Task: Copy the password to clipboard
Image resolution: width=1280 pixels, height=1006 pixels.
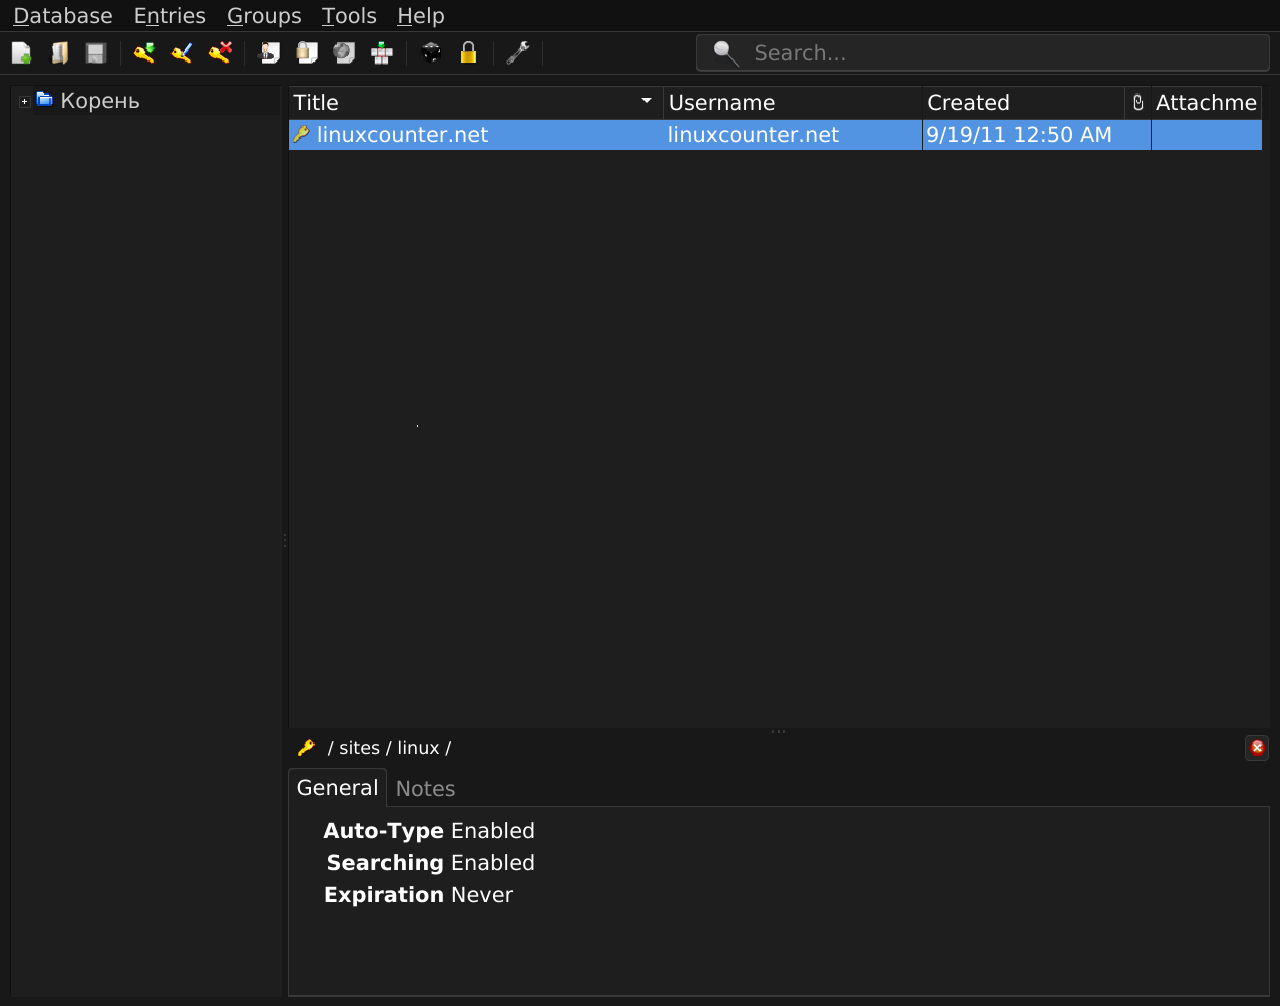Action: pyautogui.click(x=306, y=52)
